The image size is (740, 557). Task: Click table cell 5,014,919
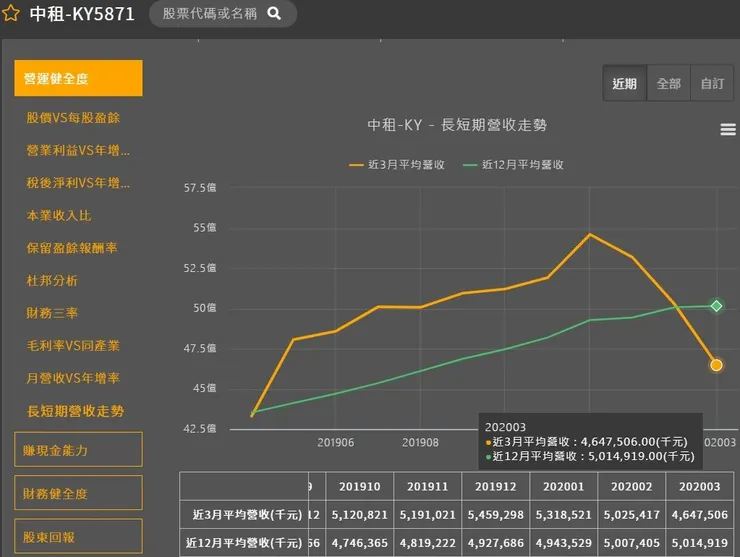pyautogui.click(x=699, y=543)
